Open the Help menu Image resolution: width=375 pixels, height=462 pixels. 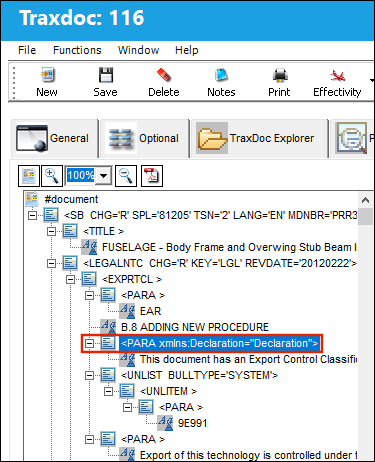187,50
